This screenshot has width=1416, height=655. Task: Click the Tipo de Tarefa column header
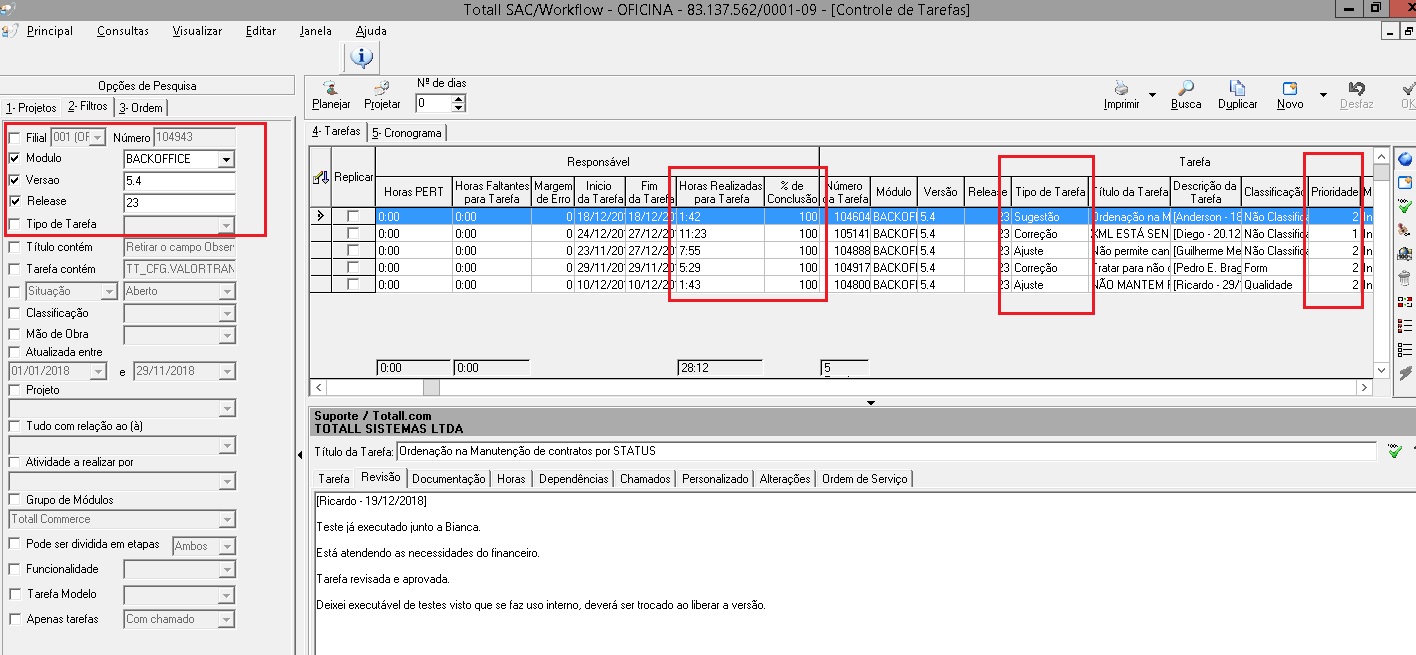1050,191
